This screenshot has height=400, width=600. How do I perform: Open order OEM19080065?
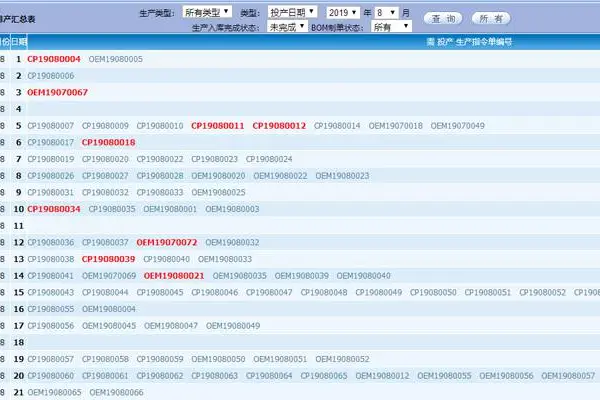pyautogui.click(x=54, y=392)
